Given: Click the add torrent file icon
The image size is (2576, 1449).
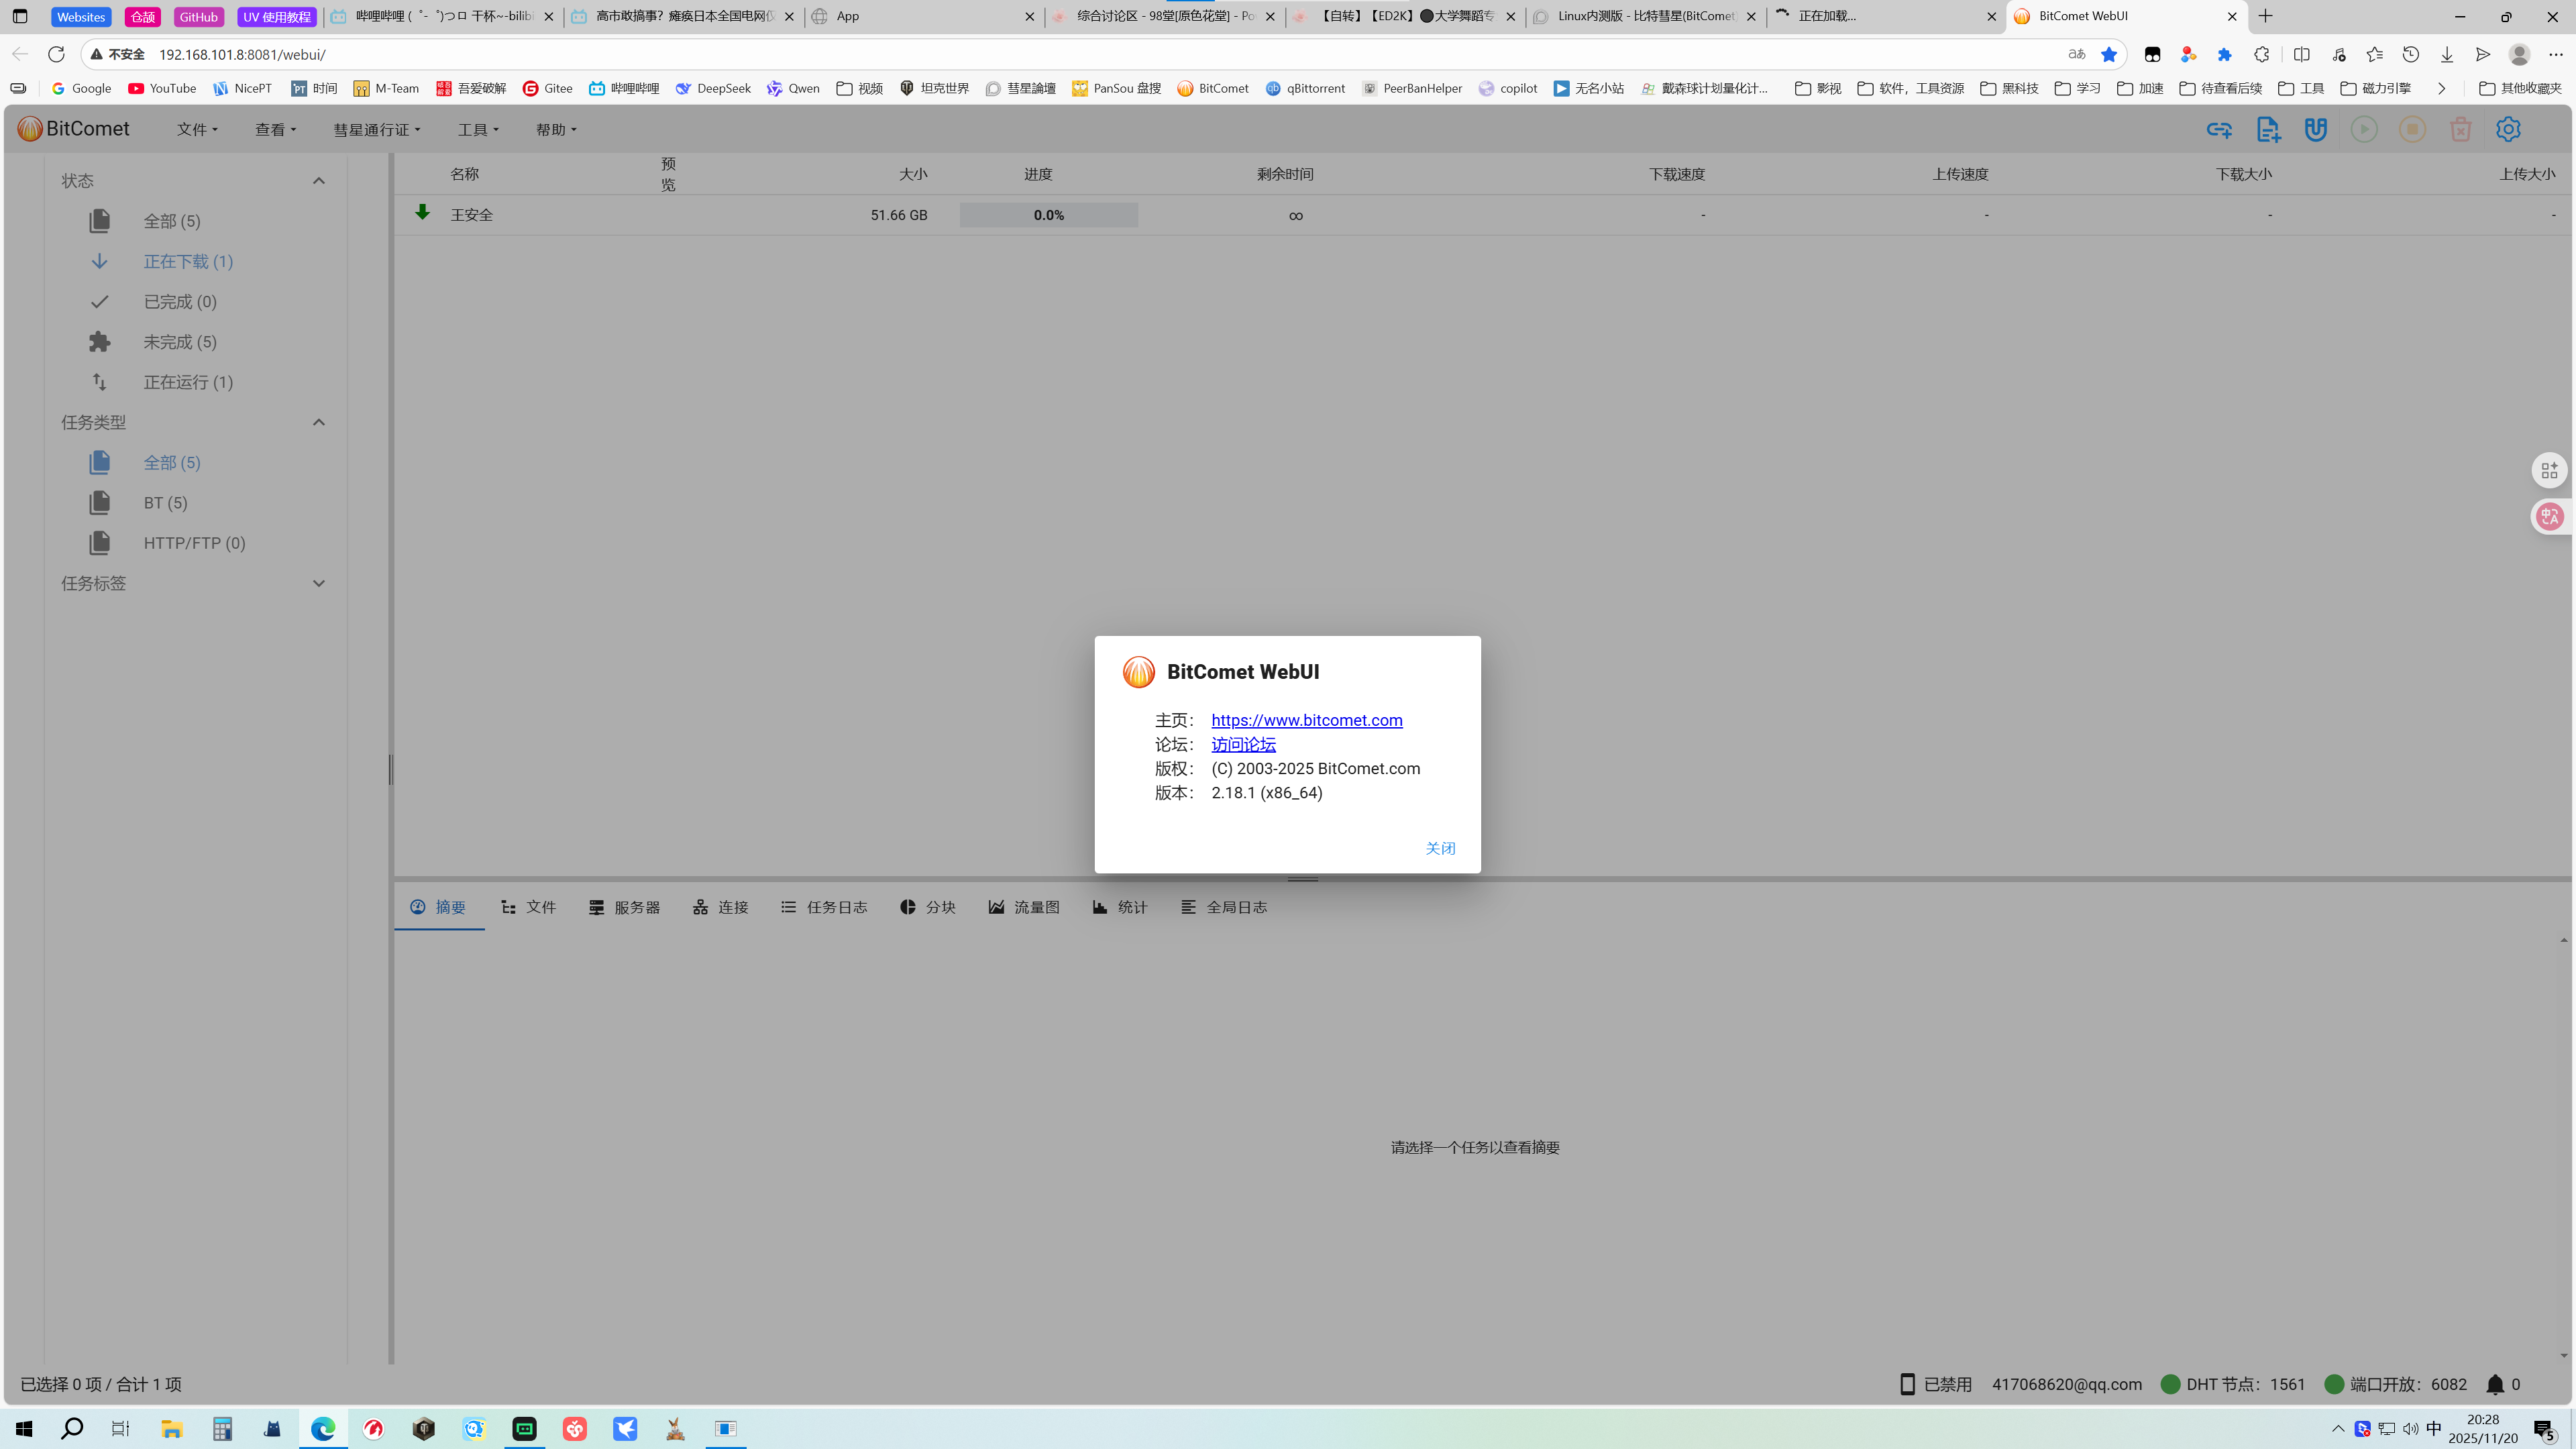Looking at the screenshot, I should pyautogui.click(x=2267, y=129).
